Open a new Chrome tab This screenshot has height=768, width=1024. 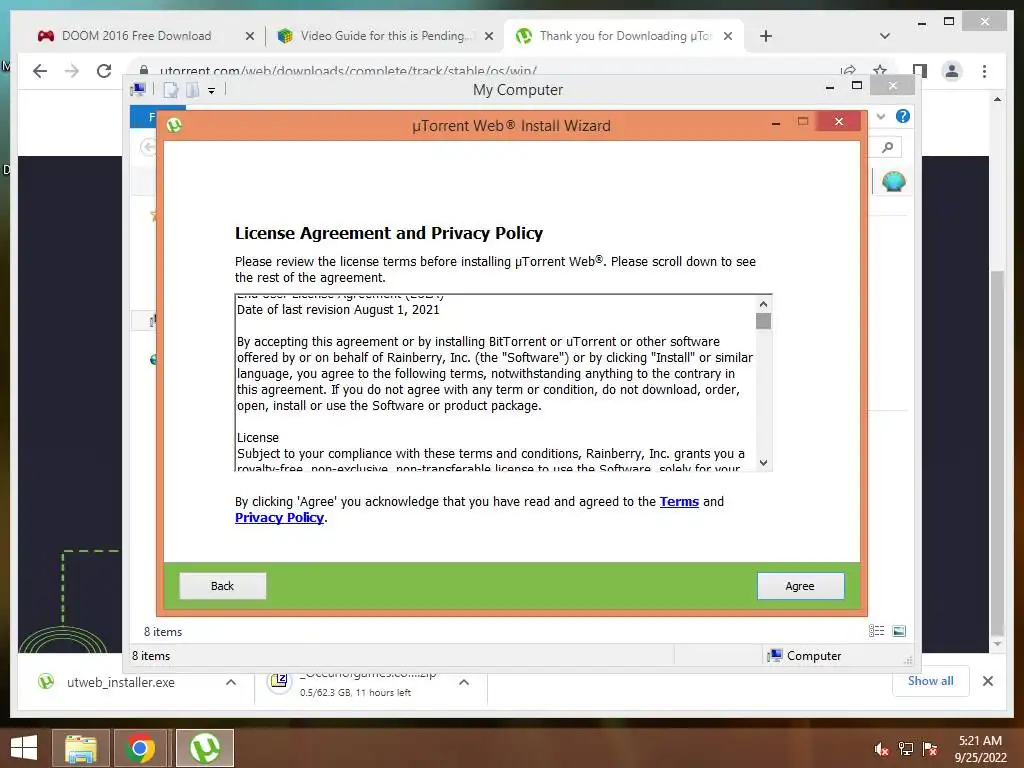(x=766, y=37)
